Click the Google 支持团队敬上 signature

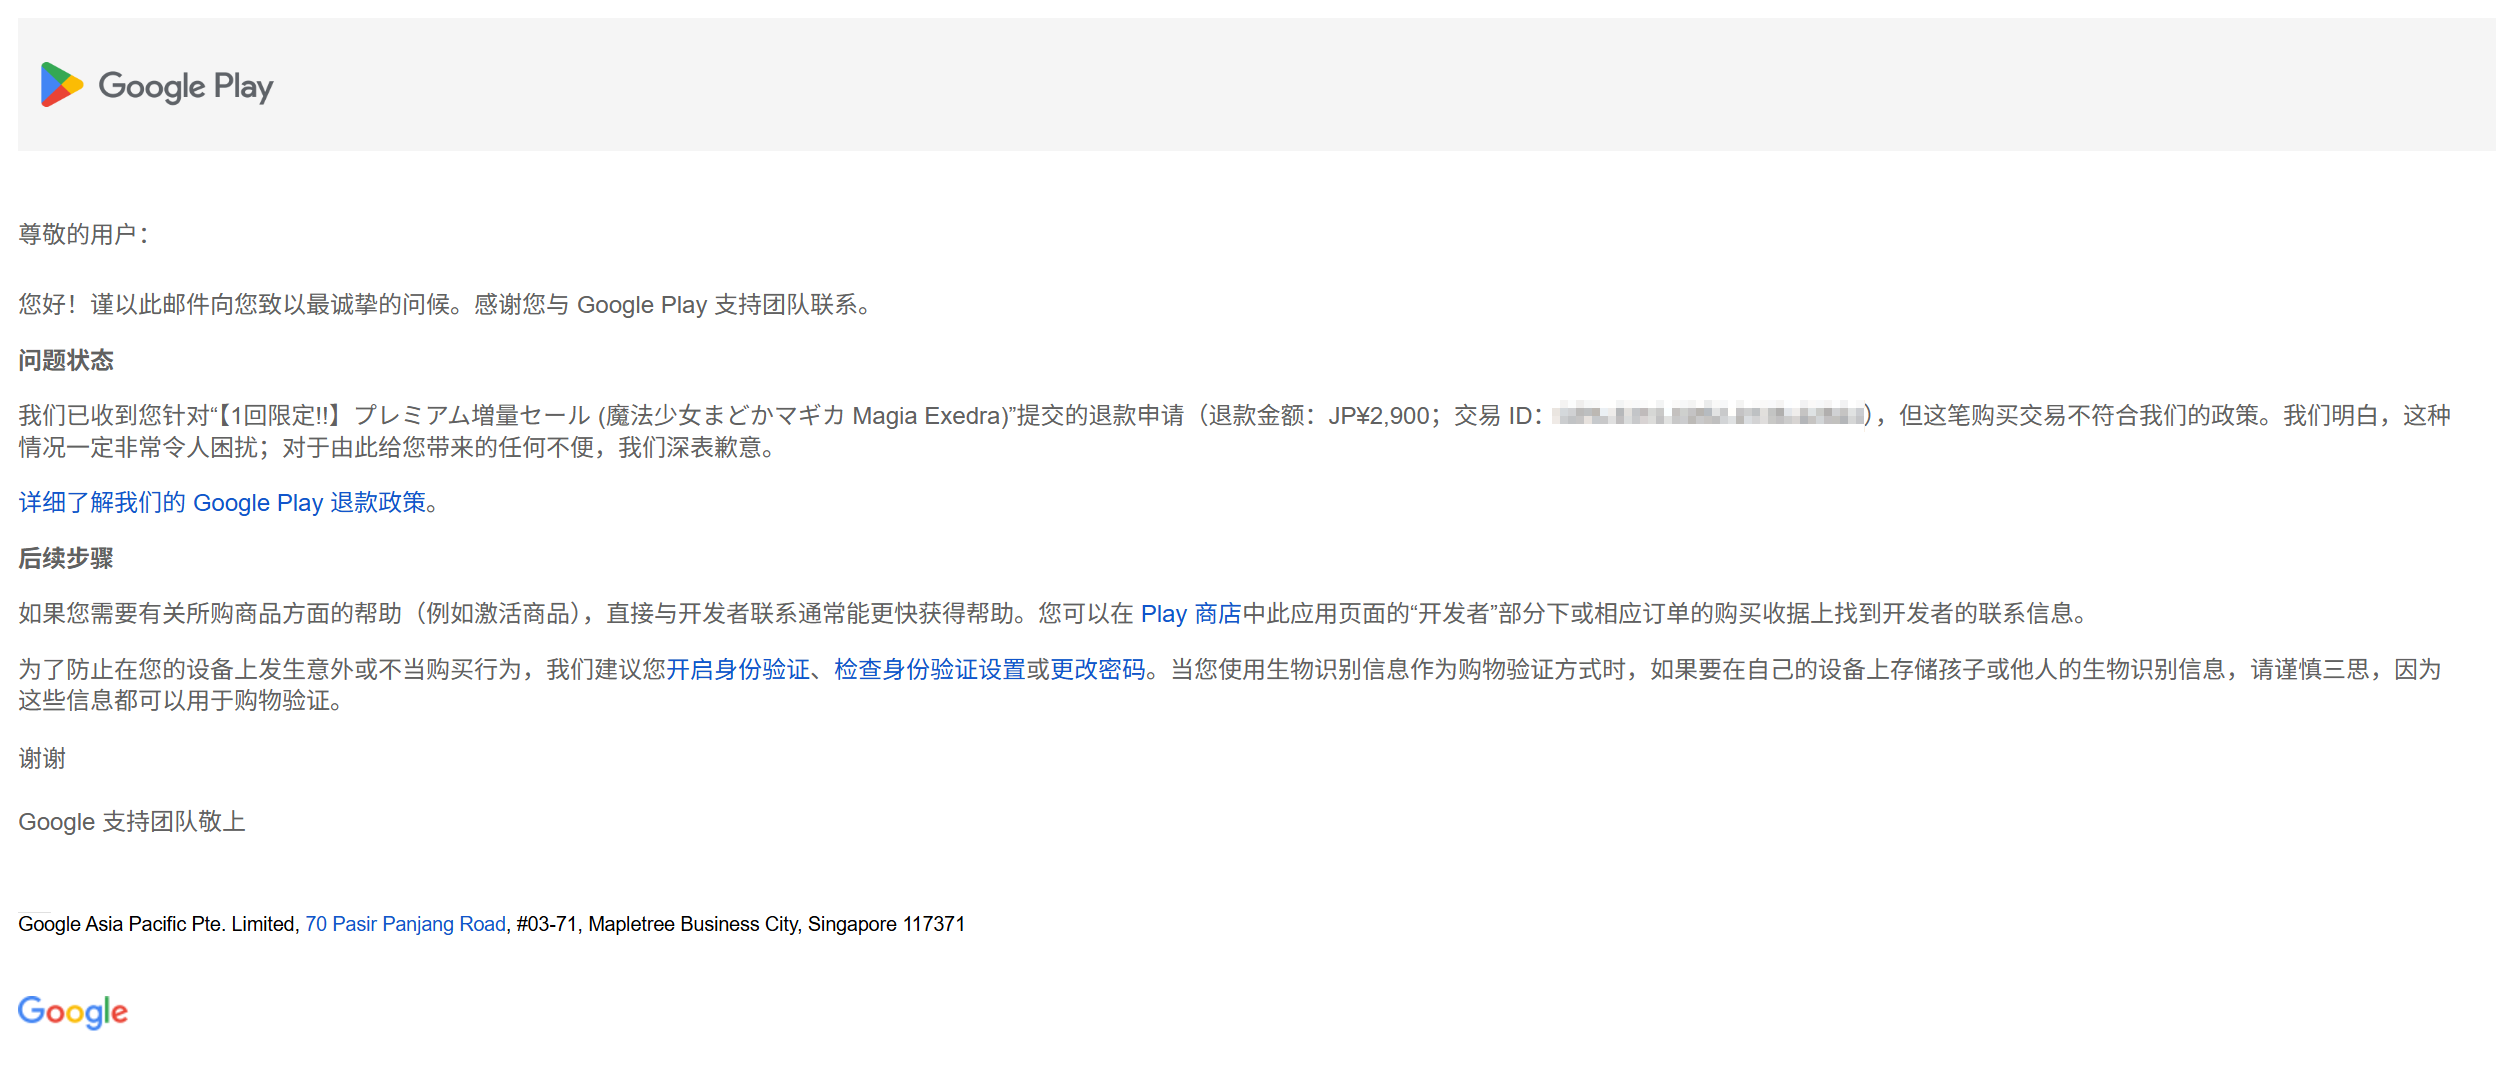pos(132,821)
